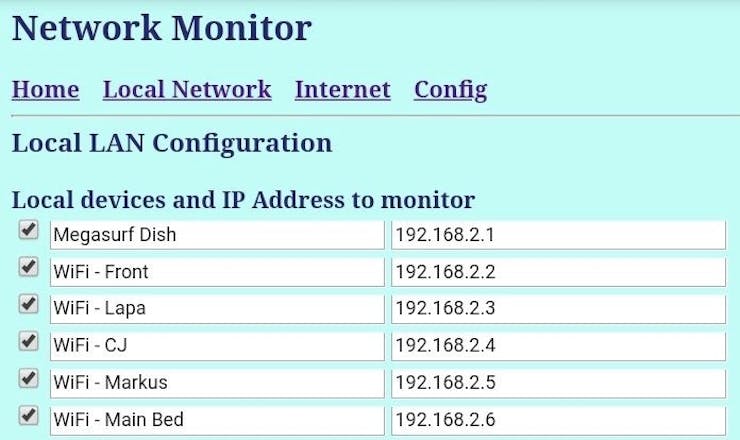Focus the 192.168.2.5 IP address field
The height and width of the screenshot is (440, 740).
[x=558, y=383]
